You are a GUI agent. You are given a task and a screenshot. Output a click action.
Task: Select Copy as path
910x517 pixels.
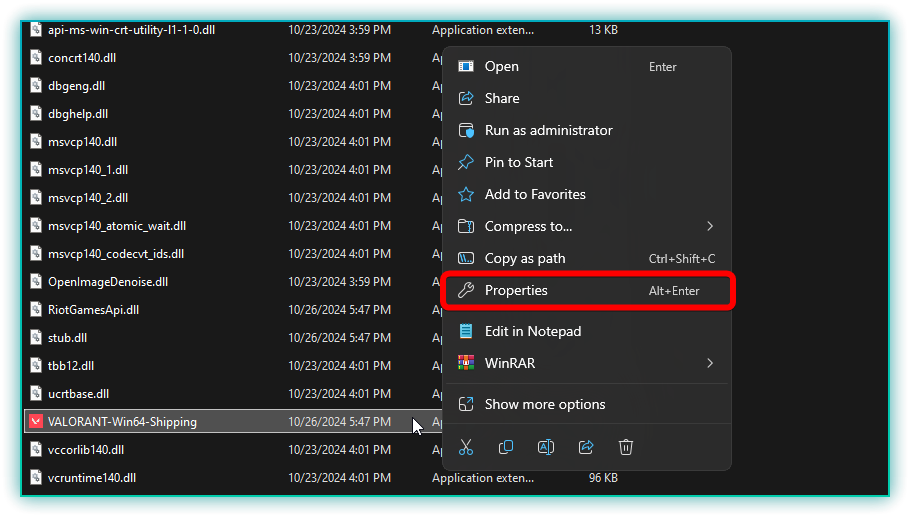(586, 258)
